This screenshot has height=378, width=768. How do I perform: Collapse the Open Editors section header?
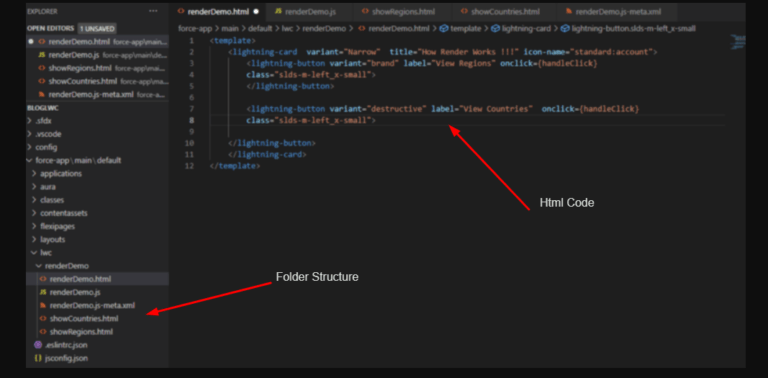(51, 28)
